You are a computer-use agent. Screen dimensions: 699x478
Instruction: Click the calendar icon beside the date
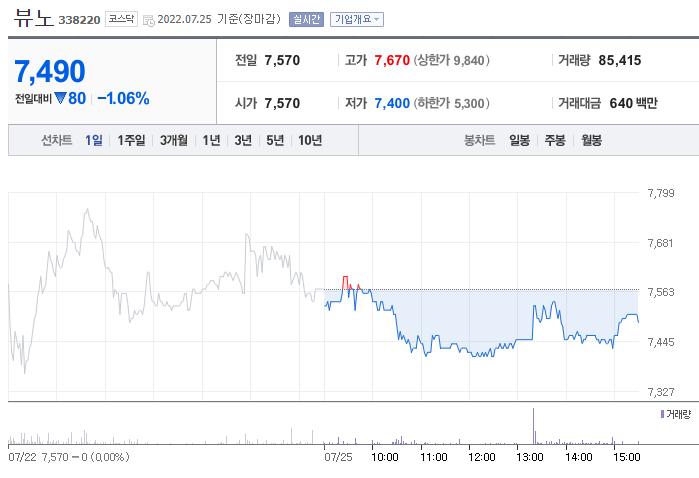[149, 20]
